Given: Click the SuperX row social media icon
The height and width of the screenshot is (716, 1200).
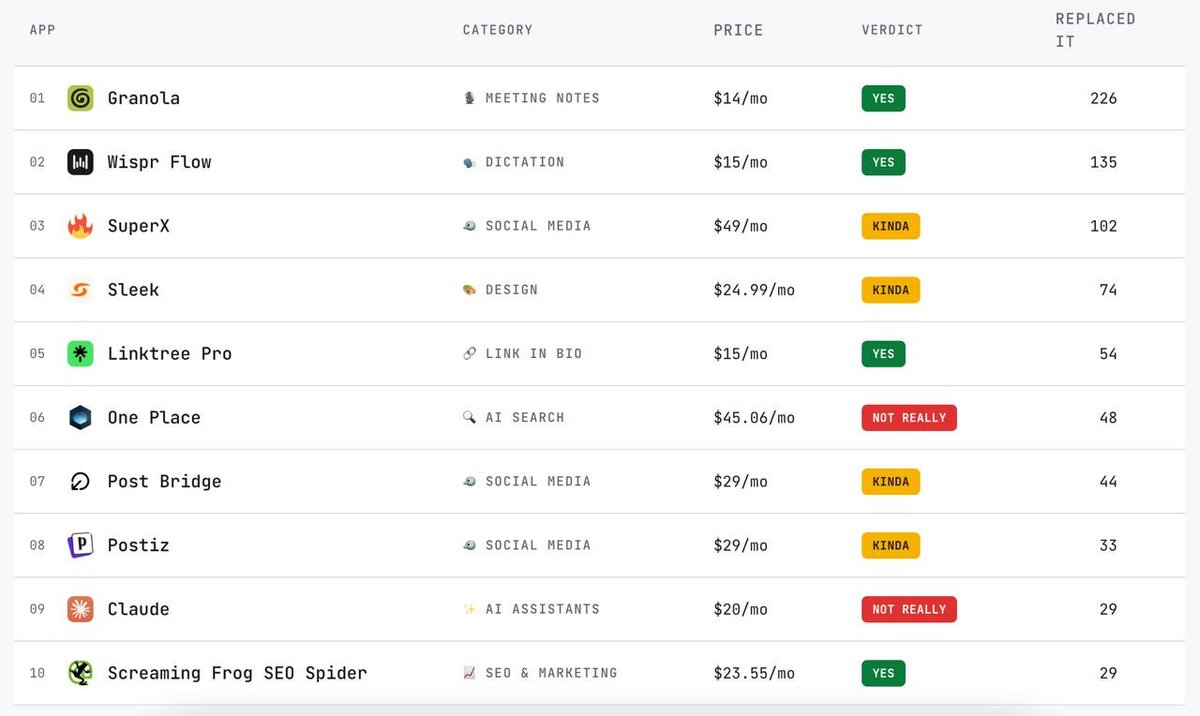Looking at the screenshot, I should tap(469, 226).
